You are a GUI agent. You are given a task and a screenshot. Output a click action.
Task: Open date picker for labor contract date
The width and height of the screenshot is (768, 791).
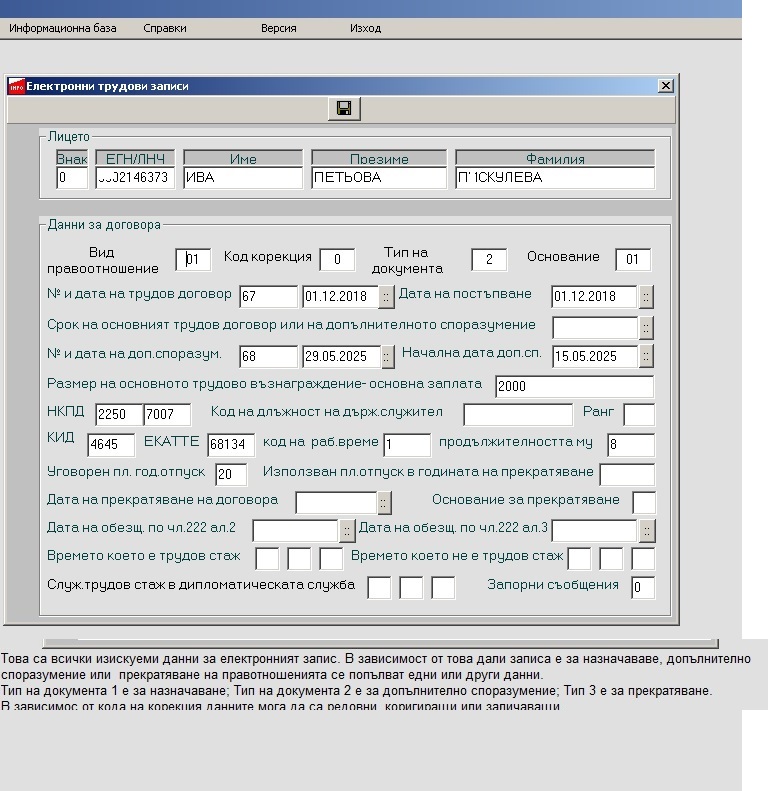386,297
